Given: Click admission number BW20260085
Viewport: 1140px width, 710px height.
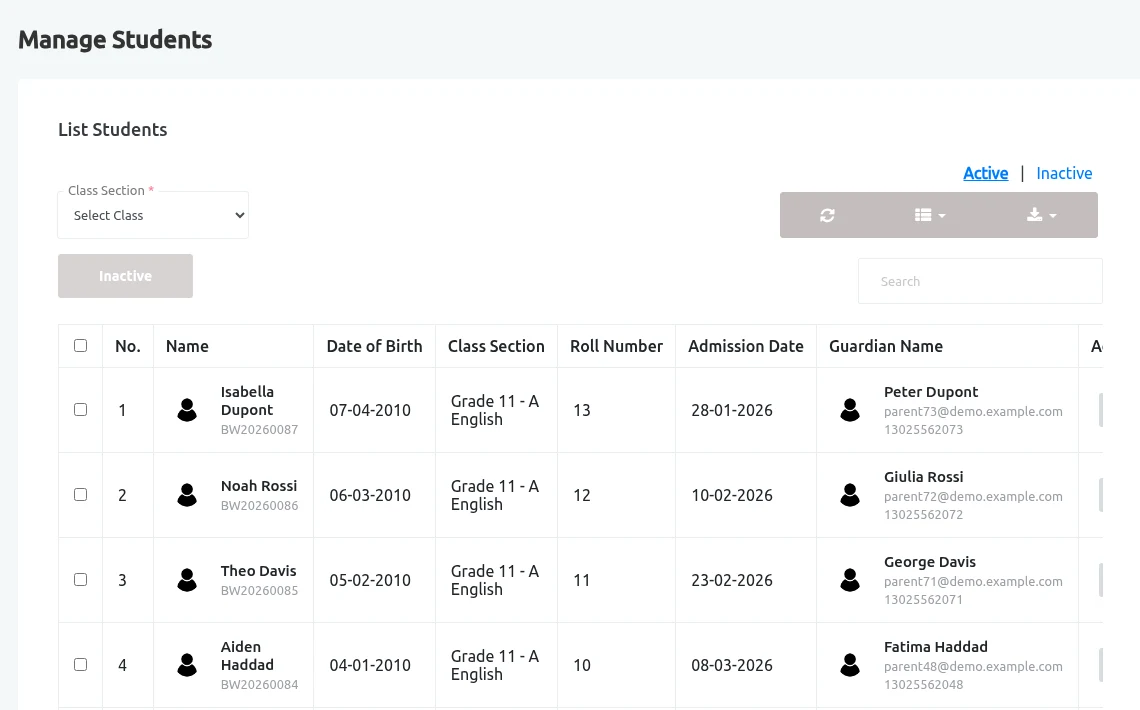Looking at the screenshot, I should click(260, 591).
